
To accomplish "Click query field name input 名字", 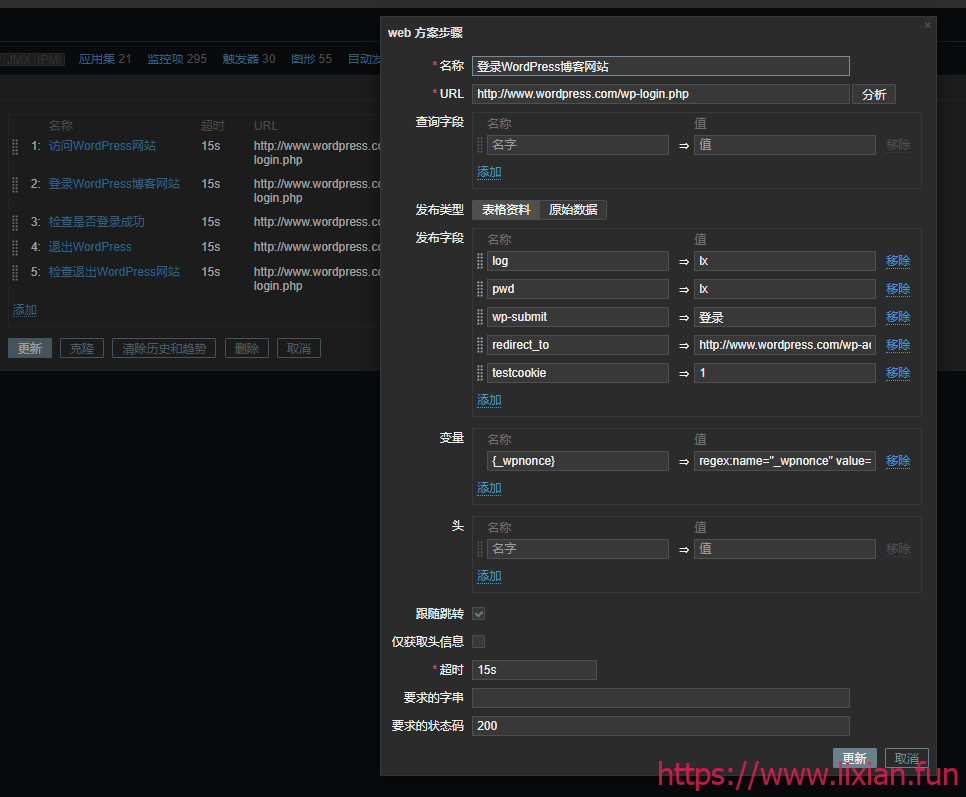I will click(577, 145).
